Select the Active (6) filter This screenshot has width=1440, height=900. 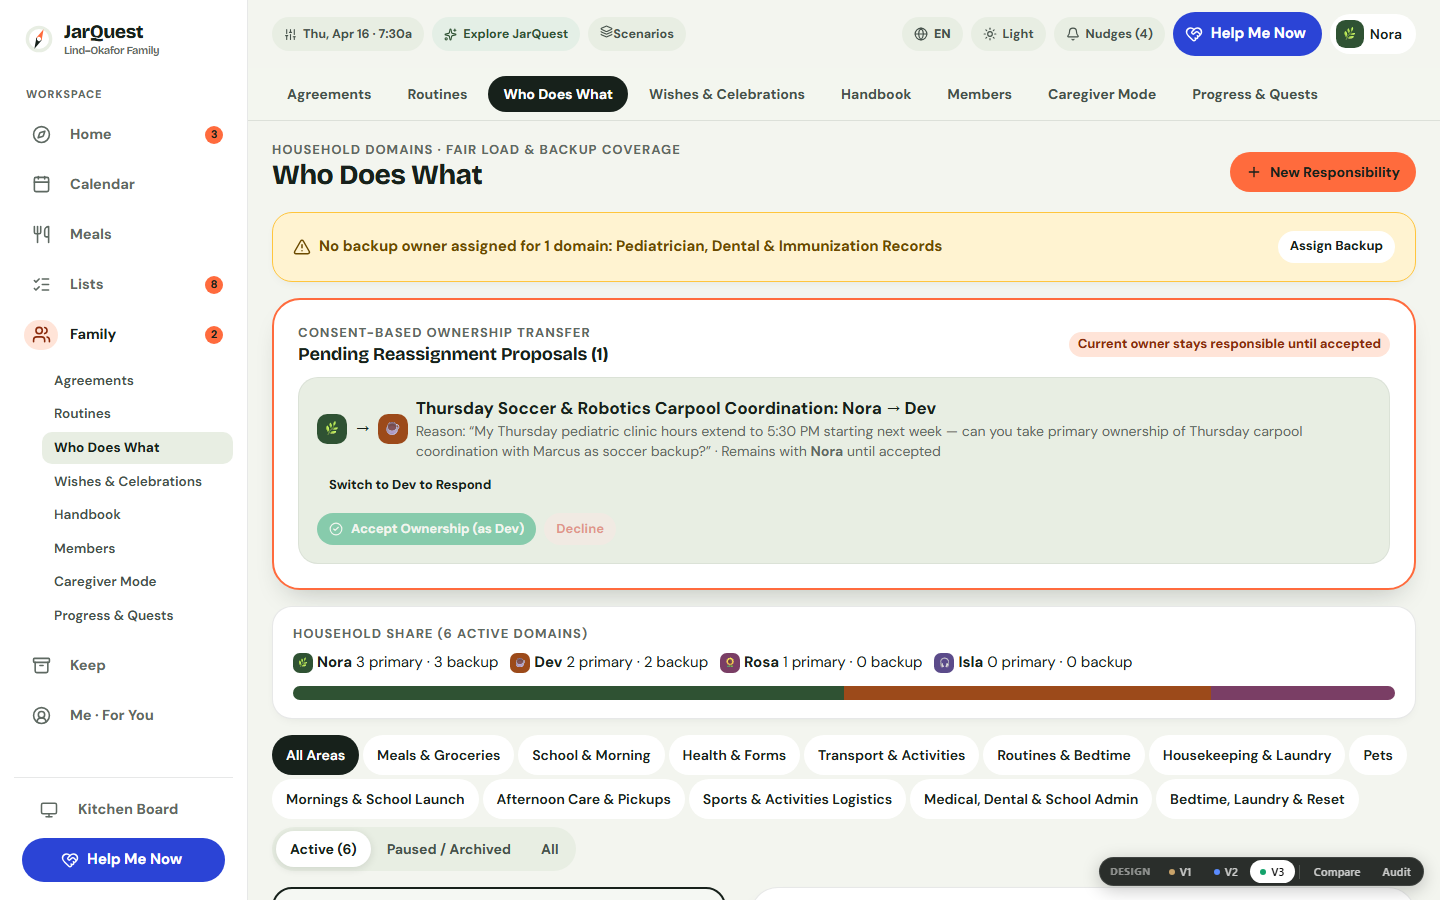323,849
